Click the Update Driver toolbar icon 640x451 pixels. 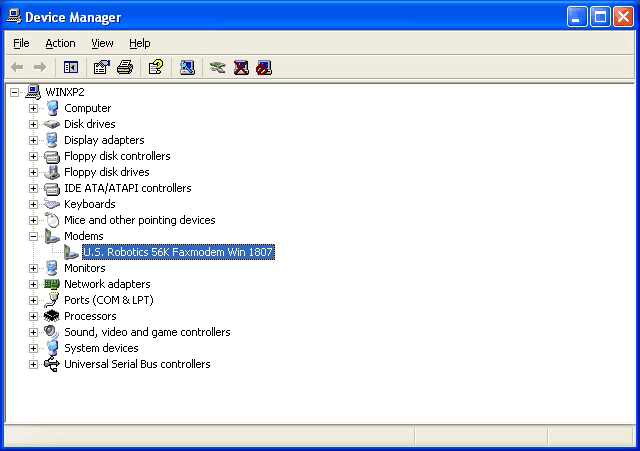(217, 67)
